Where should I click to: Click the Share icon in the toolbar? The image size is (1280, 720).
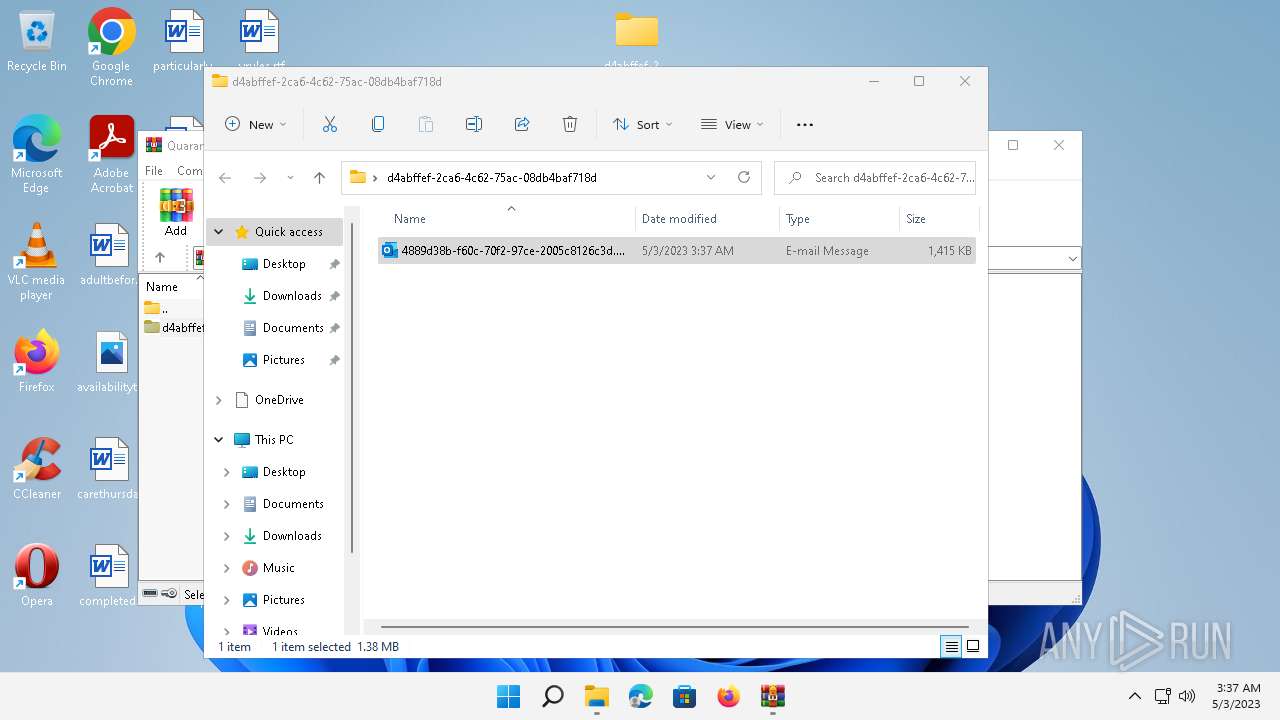[522, 124]
